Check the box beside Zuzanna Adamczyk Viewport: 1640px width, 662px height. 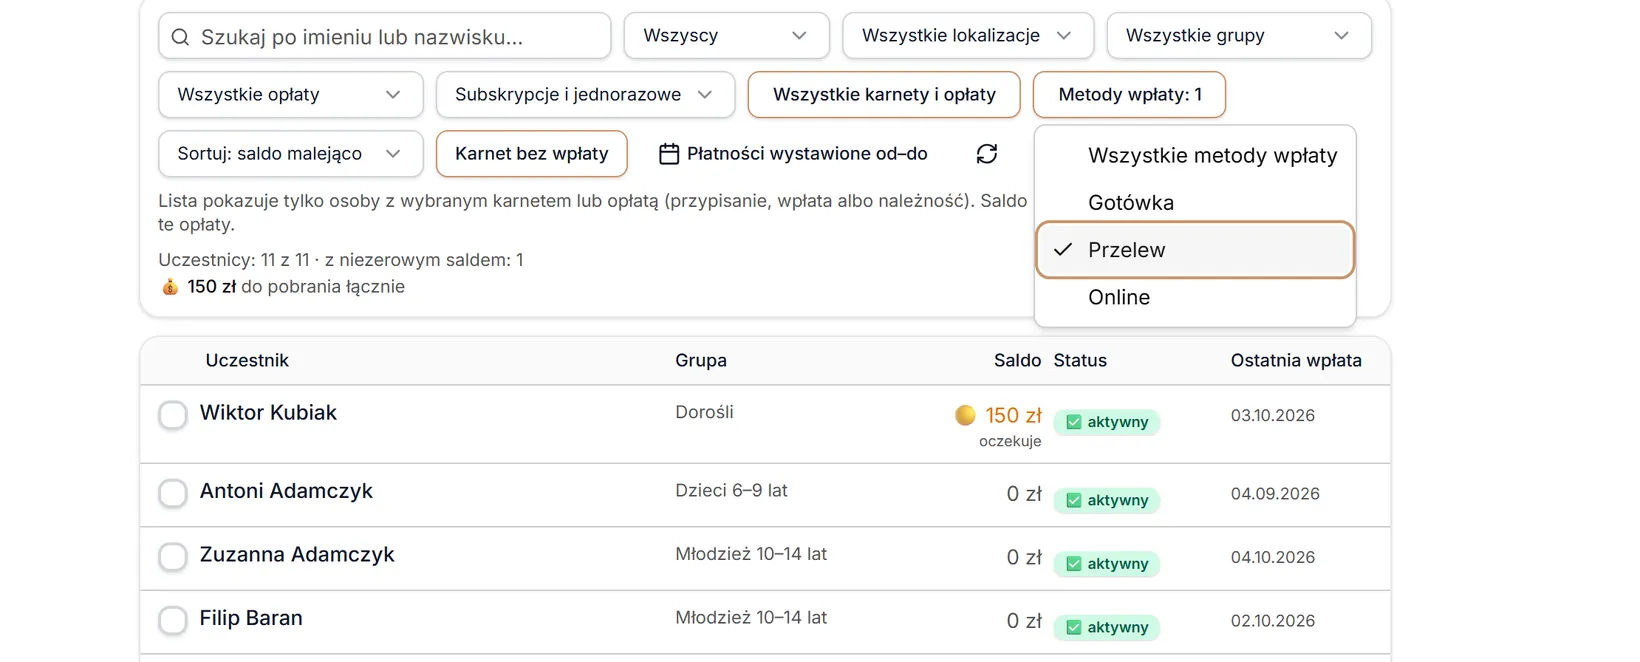(x=173, y=556)
